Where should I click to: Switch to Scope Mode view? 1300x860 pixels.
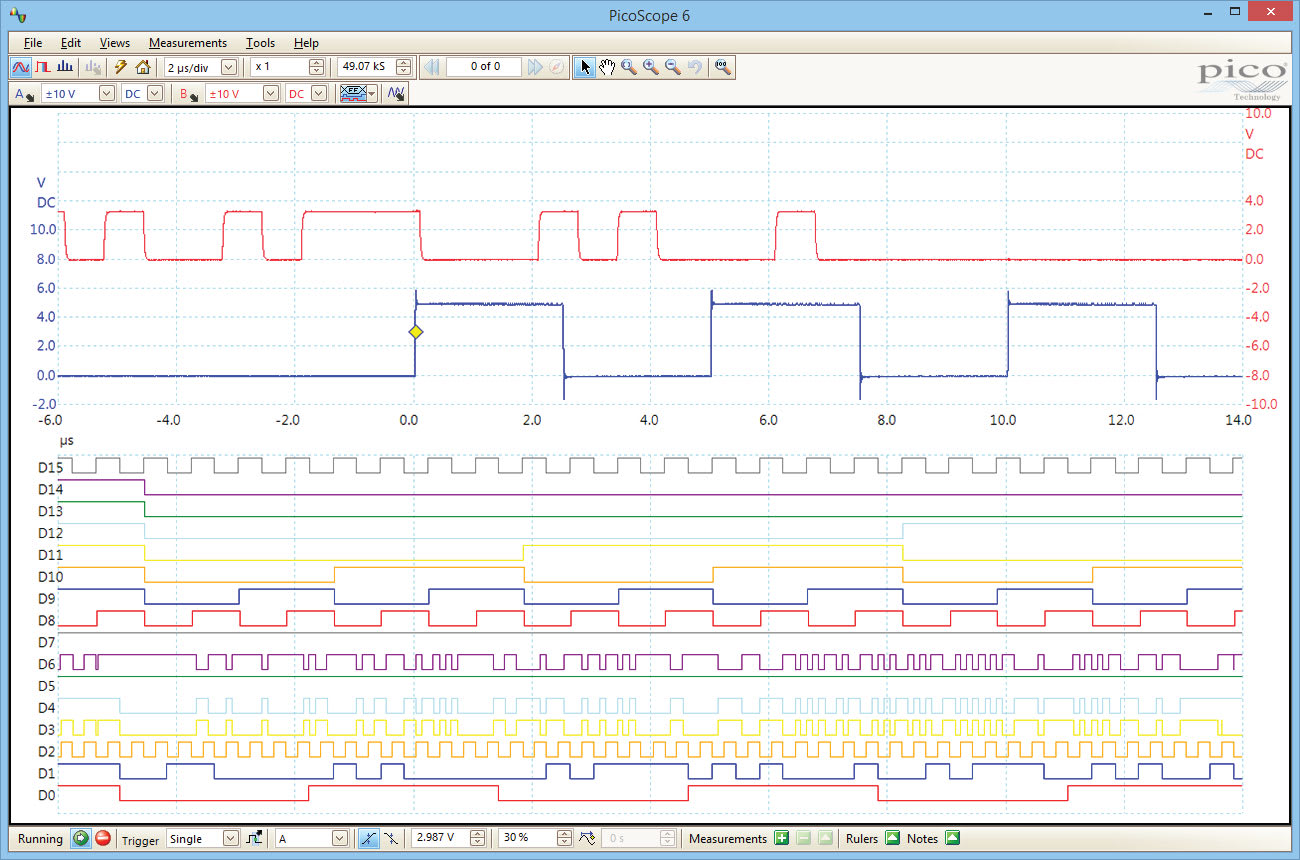[20, 67]
